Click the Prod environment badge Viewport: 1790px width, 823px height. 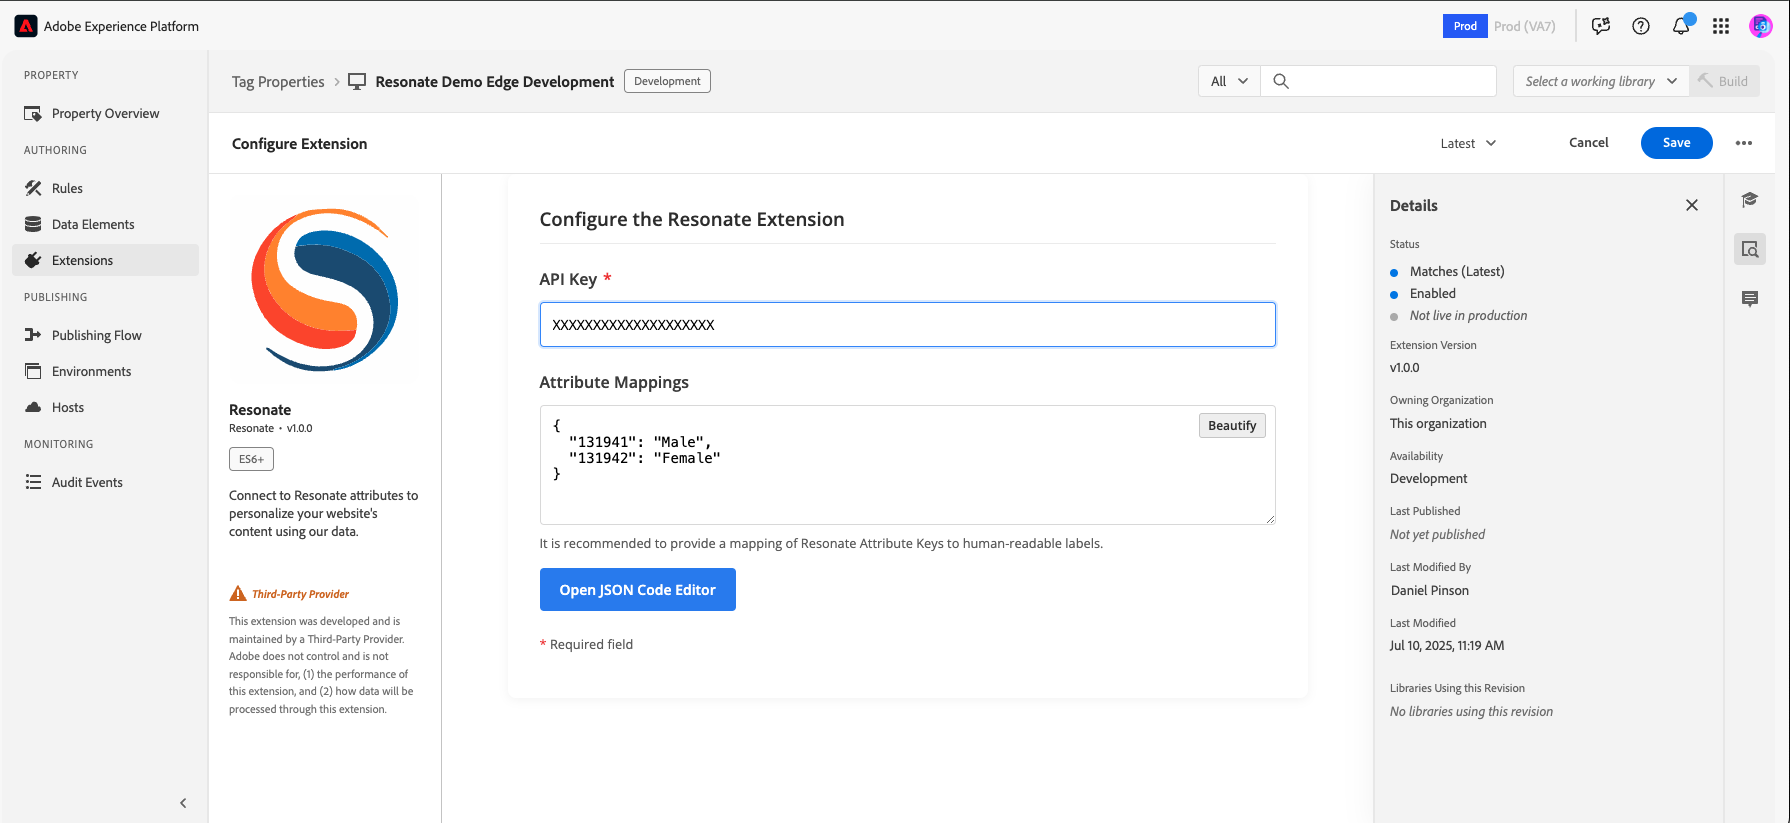tap(1465, 26)
